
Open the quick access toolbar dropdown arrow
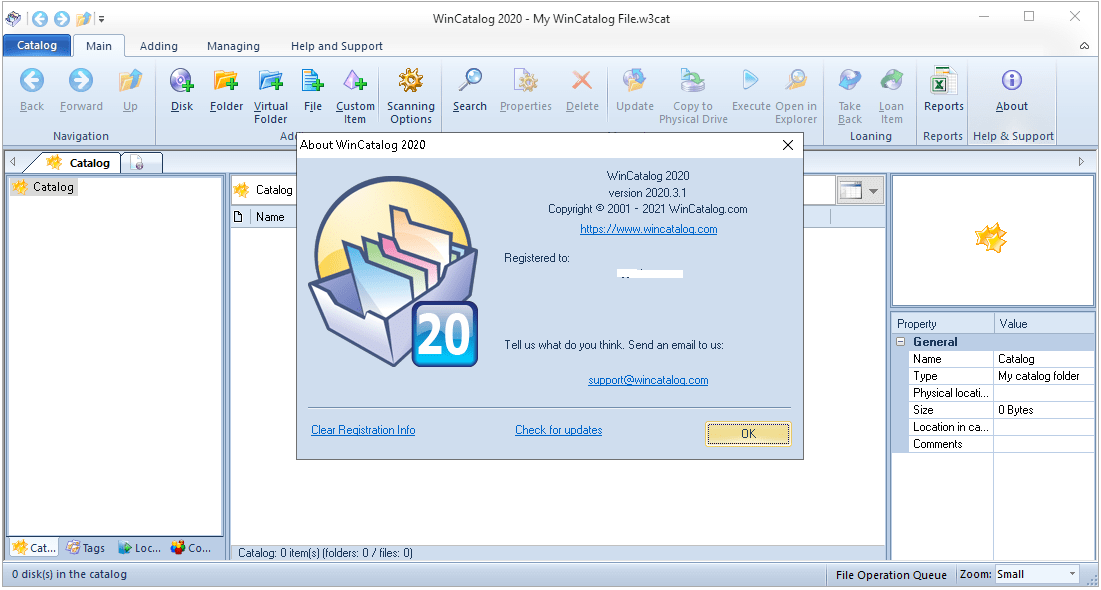[102, 19]
